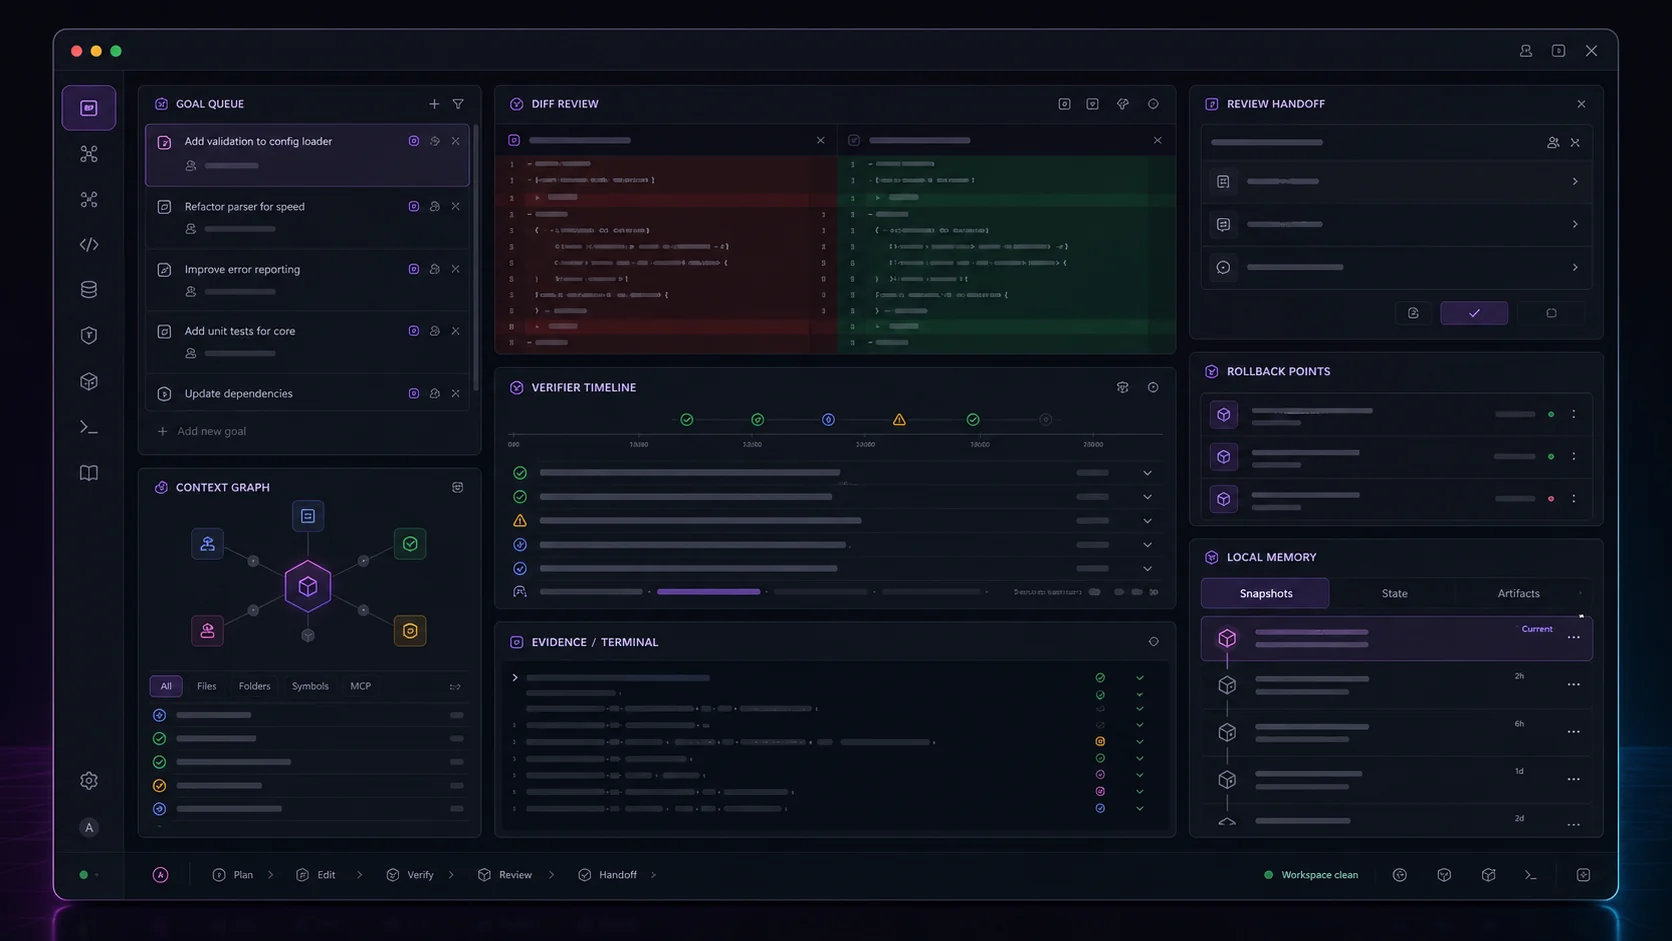Select the Current snapshot in Local Memory
The image size is (1672, 941).
pos(1396,639)
